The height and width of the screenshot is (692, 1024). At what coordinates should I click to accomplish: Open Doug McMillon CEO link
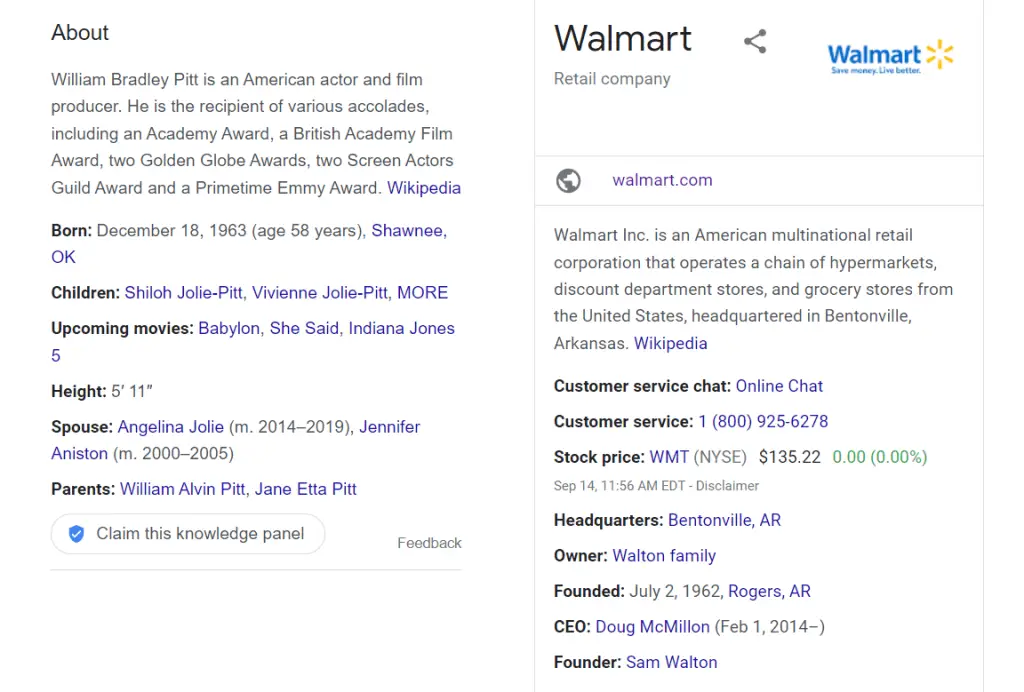tap(652, 627)
